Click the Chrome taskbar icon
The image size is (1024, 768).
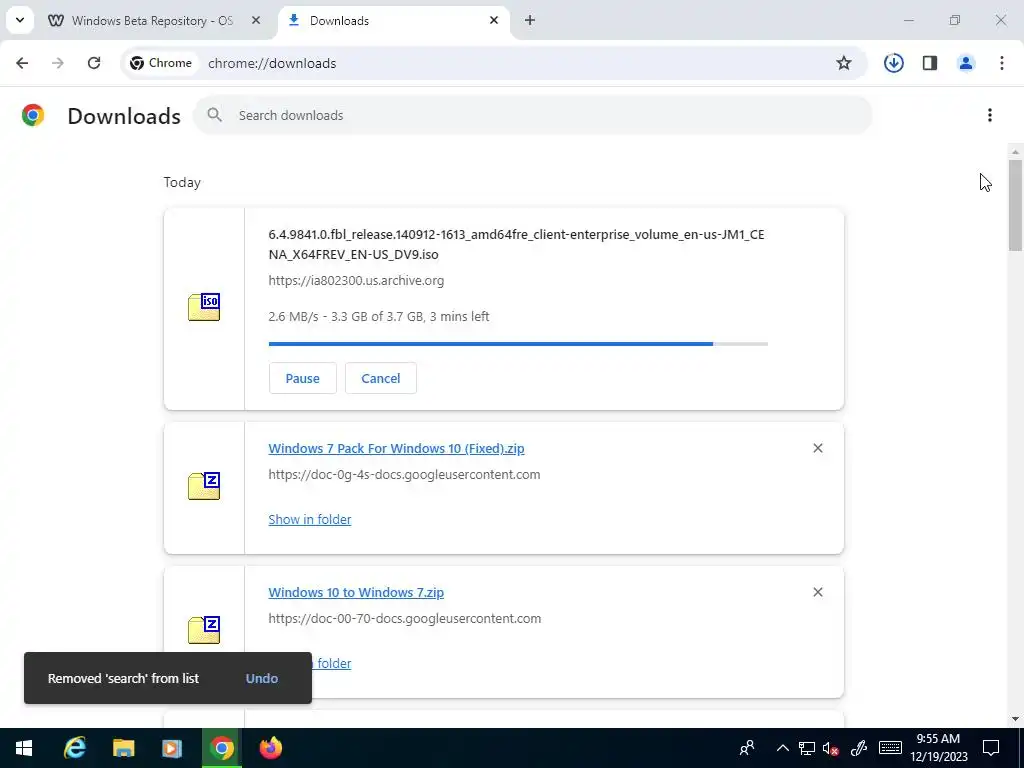(221, 748)
